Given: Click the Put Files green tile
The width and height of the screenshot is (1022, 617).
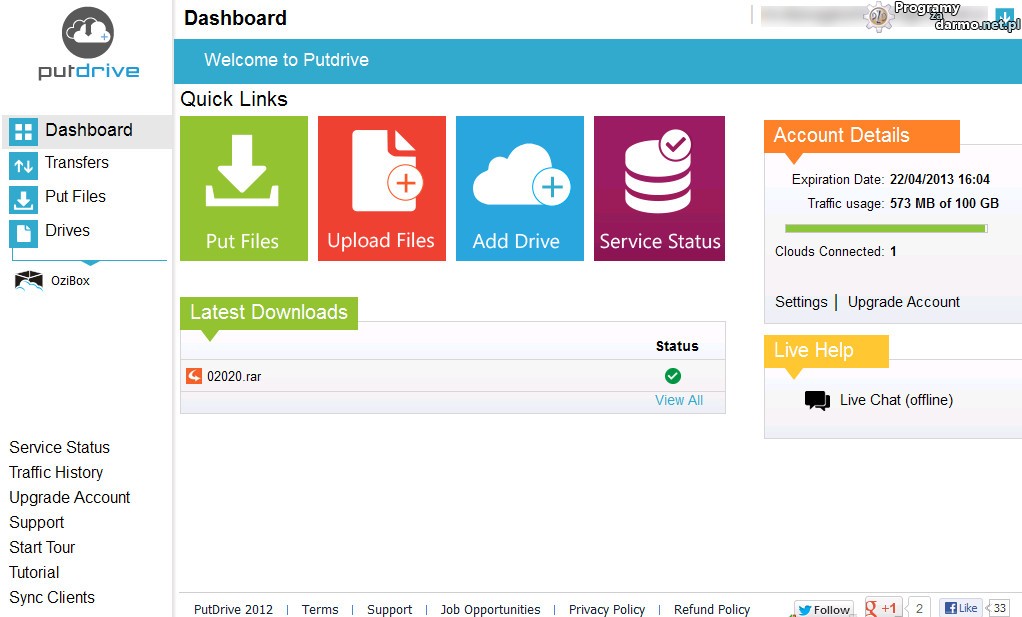Looking at the screenshot, I should tap(243, 188).
